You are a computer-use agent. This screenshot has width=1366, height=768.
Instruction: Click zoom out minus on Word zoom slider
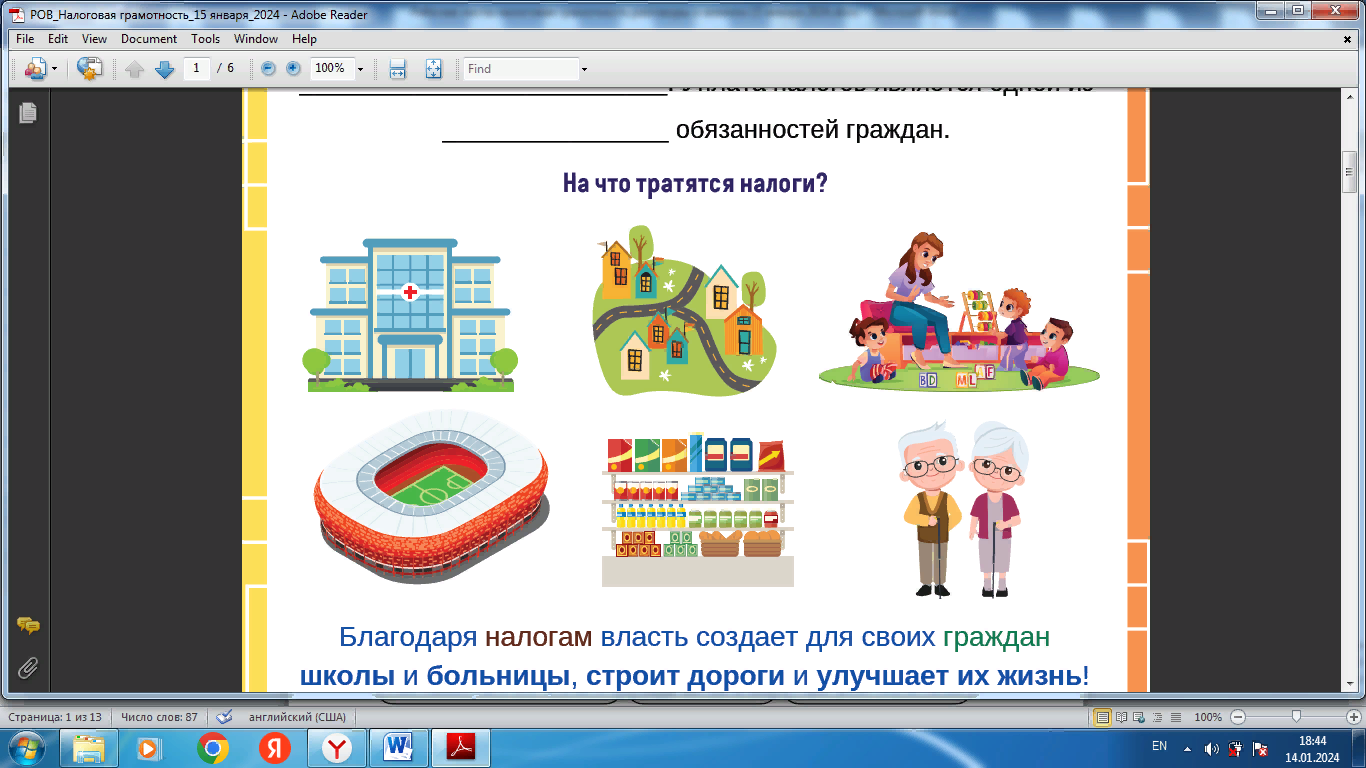1238,717
